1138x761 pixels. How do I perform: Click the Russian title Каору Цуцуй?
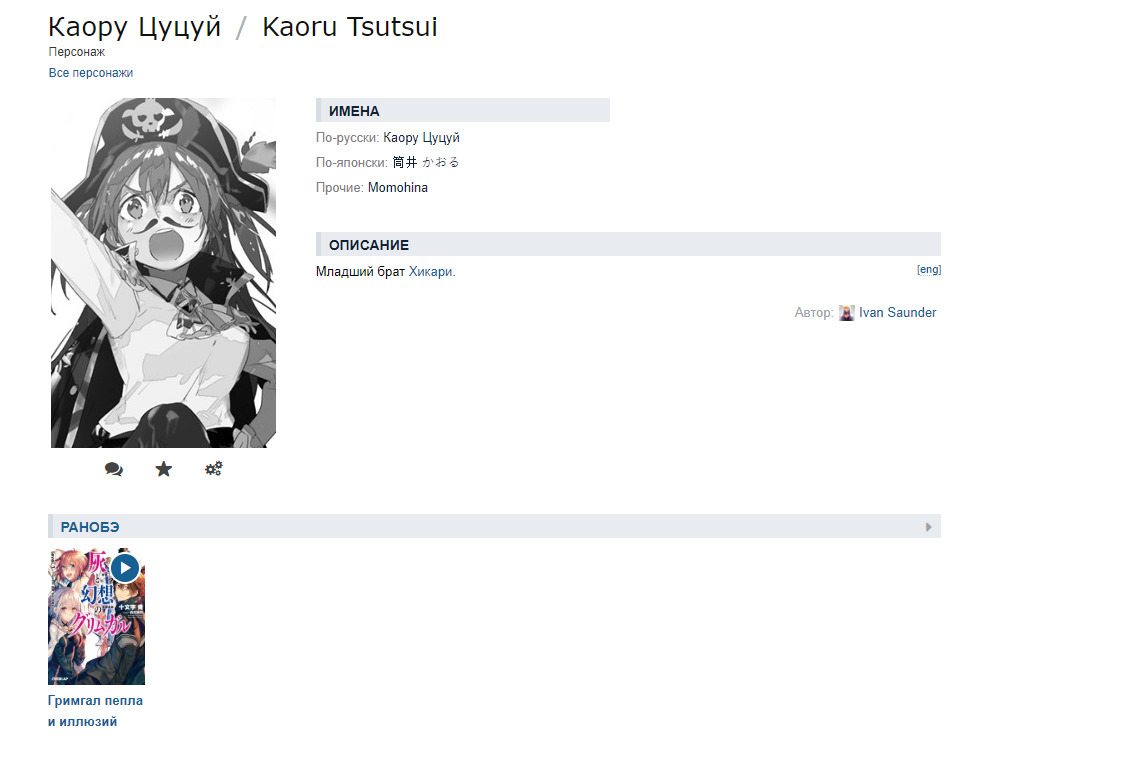point(134,27)
